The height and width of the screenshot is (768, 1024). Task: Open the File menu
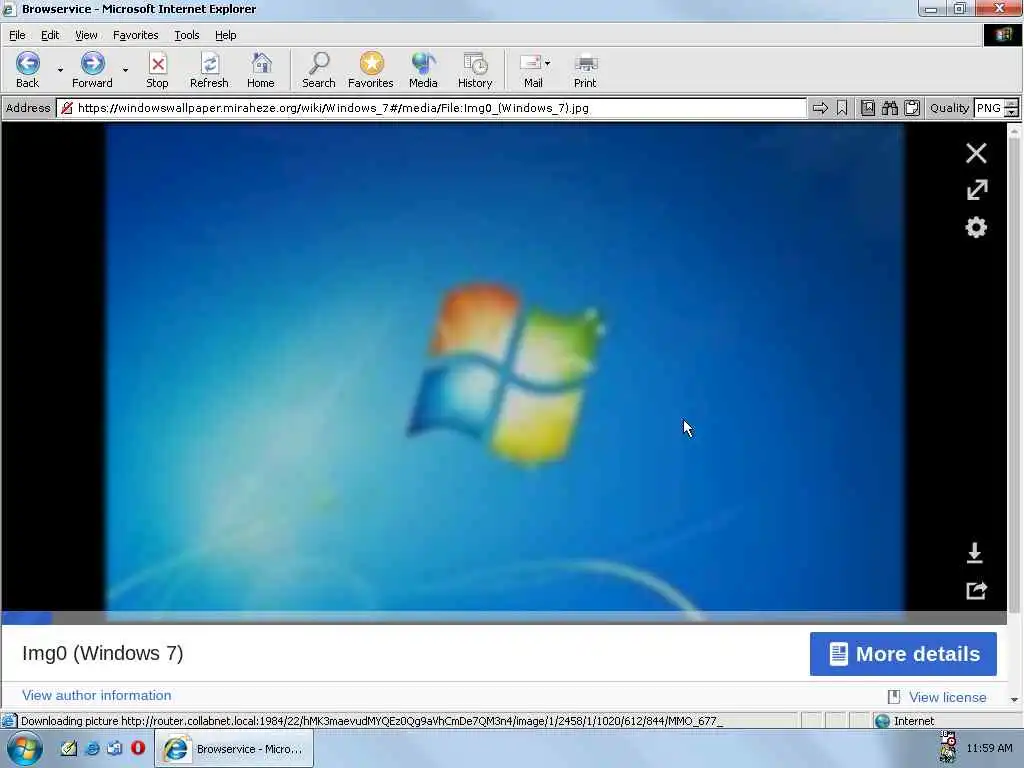17,35
